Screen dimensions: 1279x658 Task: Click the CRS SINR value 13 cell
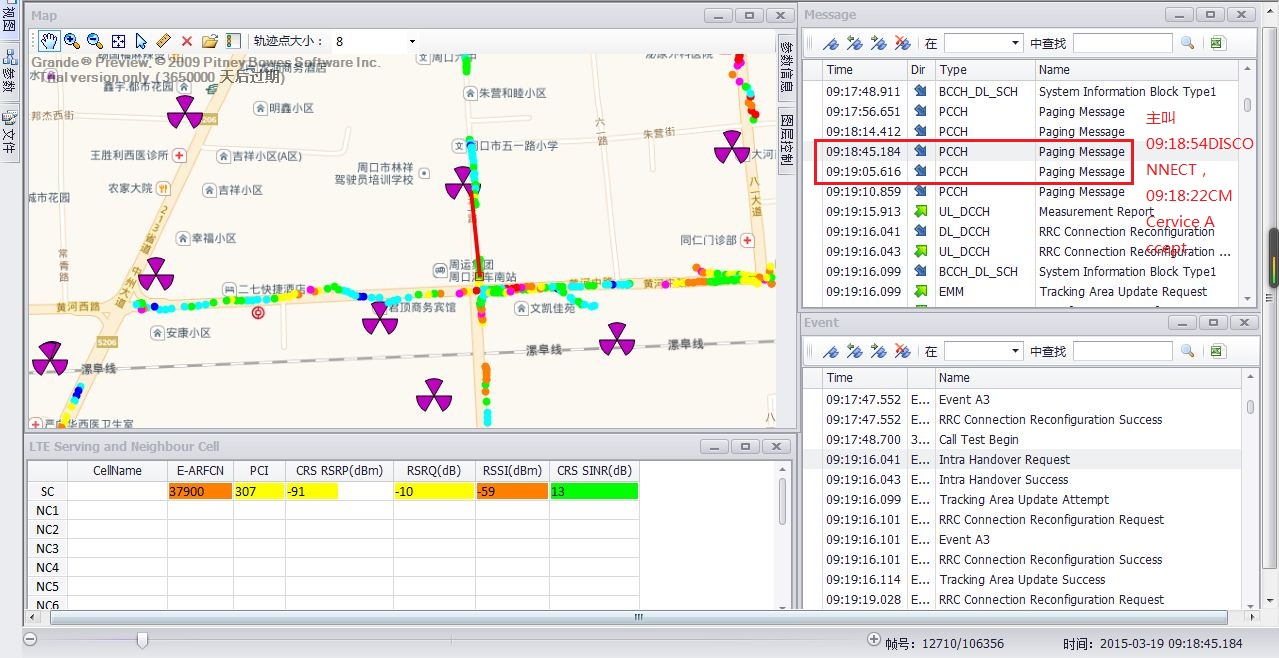pyautogui.click(x=594, y=491)
